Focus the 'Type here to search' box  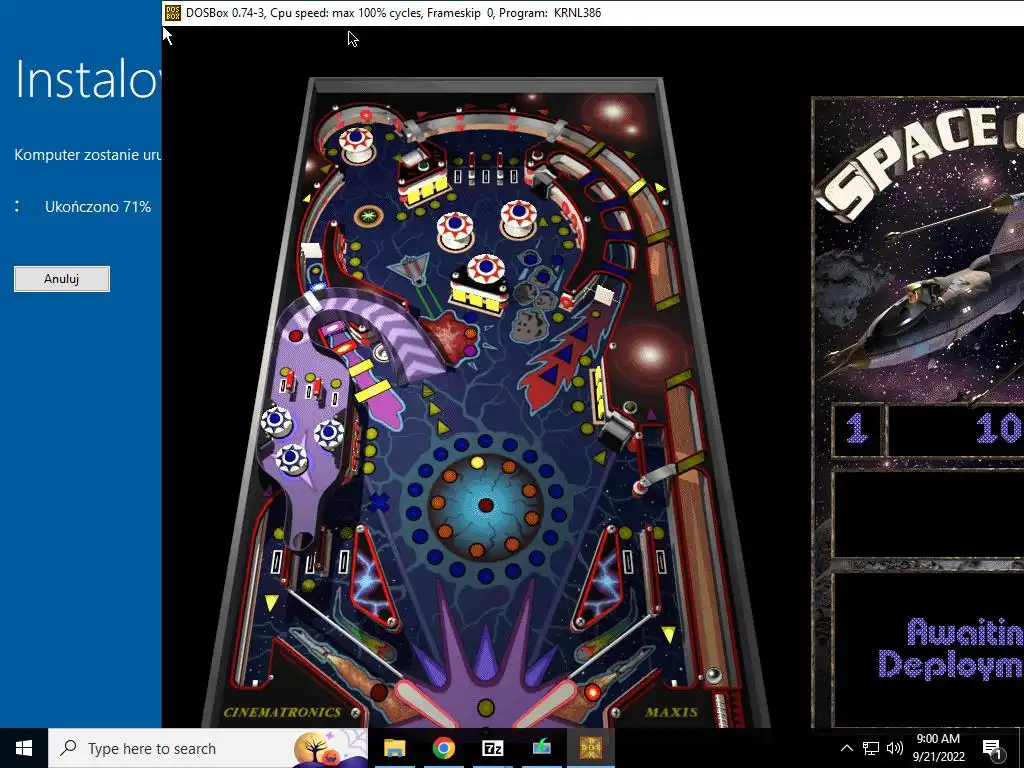pos(208,748)
